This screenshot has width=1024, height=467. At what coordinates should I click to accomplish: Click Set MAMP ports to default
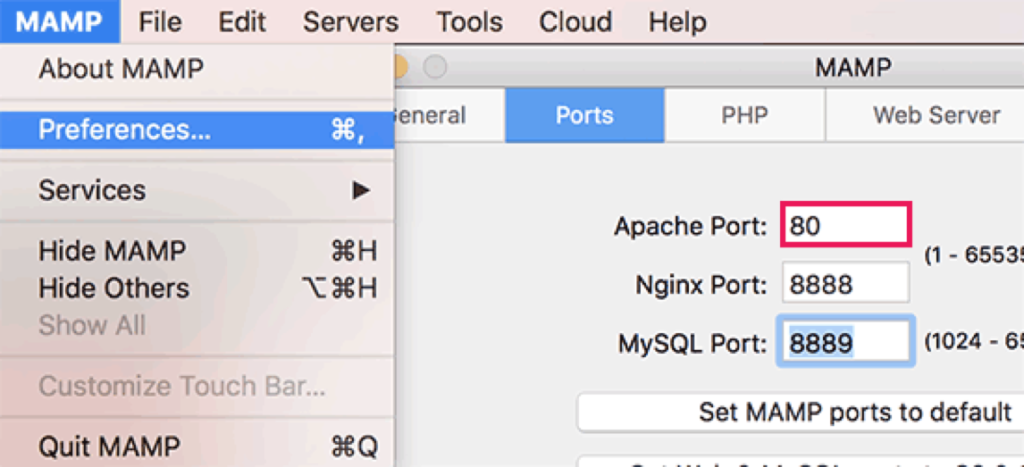[801, 412]
